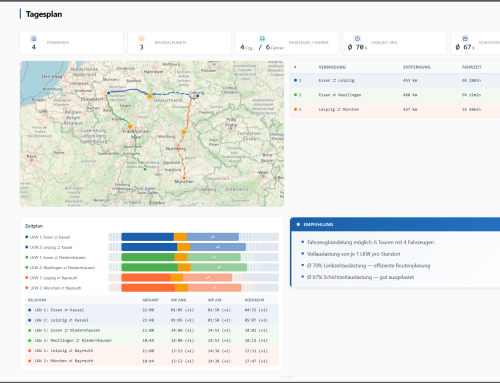The width and height of the screenshot is (500, 383).
Task: Select table row LKW 2: München ⇄ Bayreuth
Action: pos(152,361)
